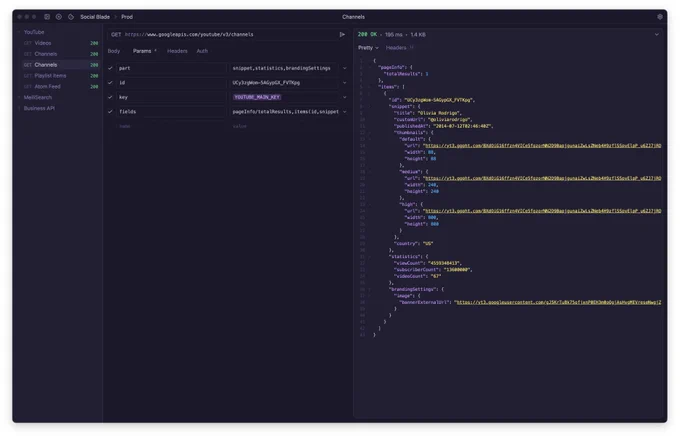Open the Social Blade workspace menu
Screen dimensions: 680x438
[95, 17]
